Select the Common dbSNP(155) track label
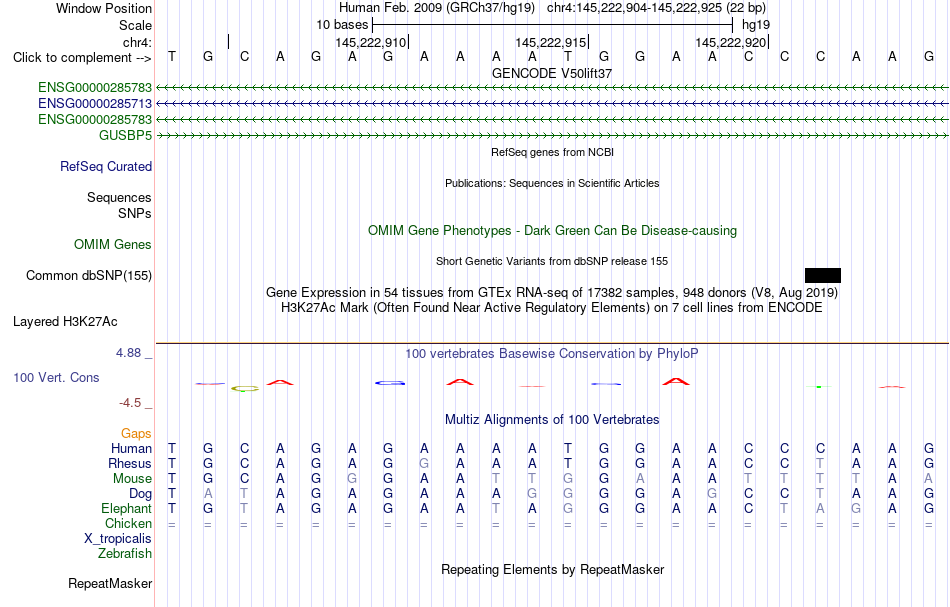 (89, 276)
